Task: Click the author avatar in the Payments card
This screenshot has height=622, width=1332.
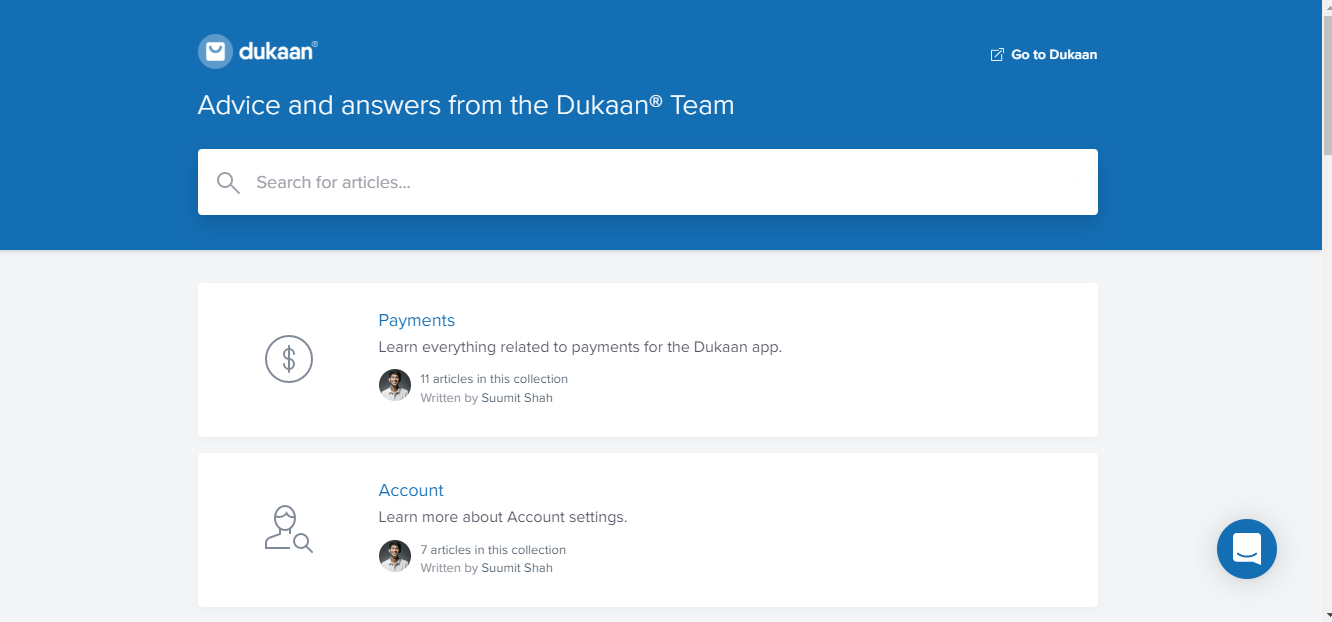Action: 395,386
